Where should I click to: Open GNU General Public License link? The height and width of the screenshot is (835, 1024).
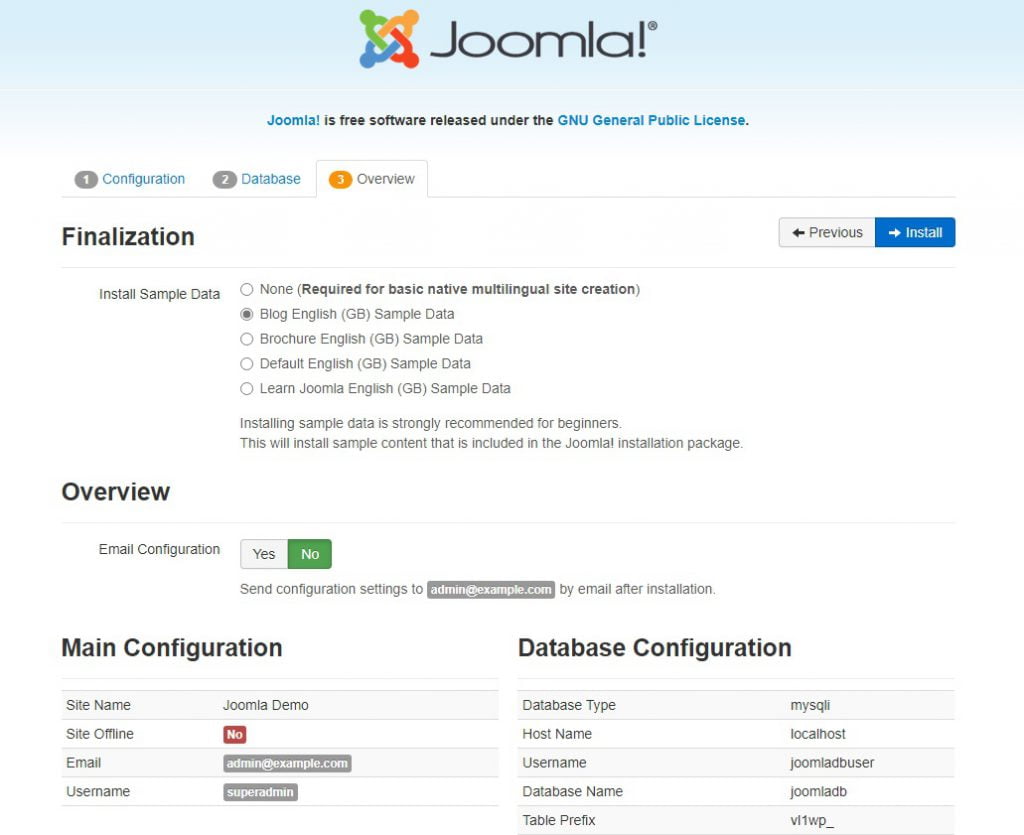[651, 120]
